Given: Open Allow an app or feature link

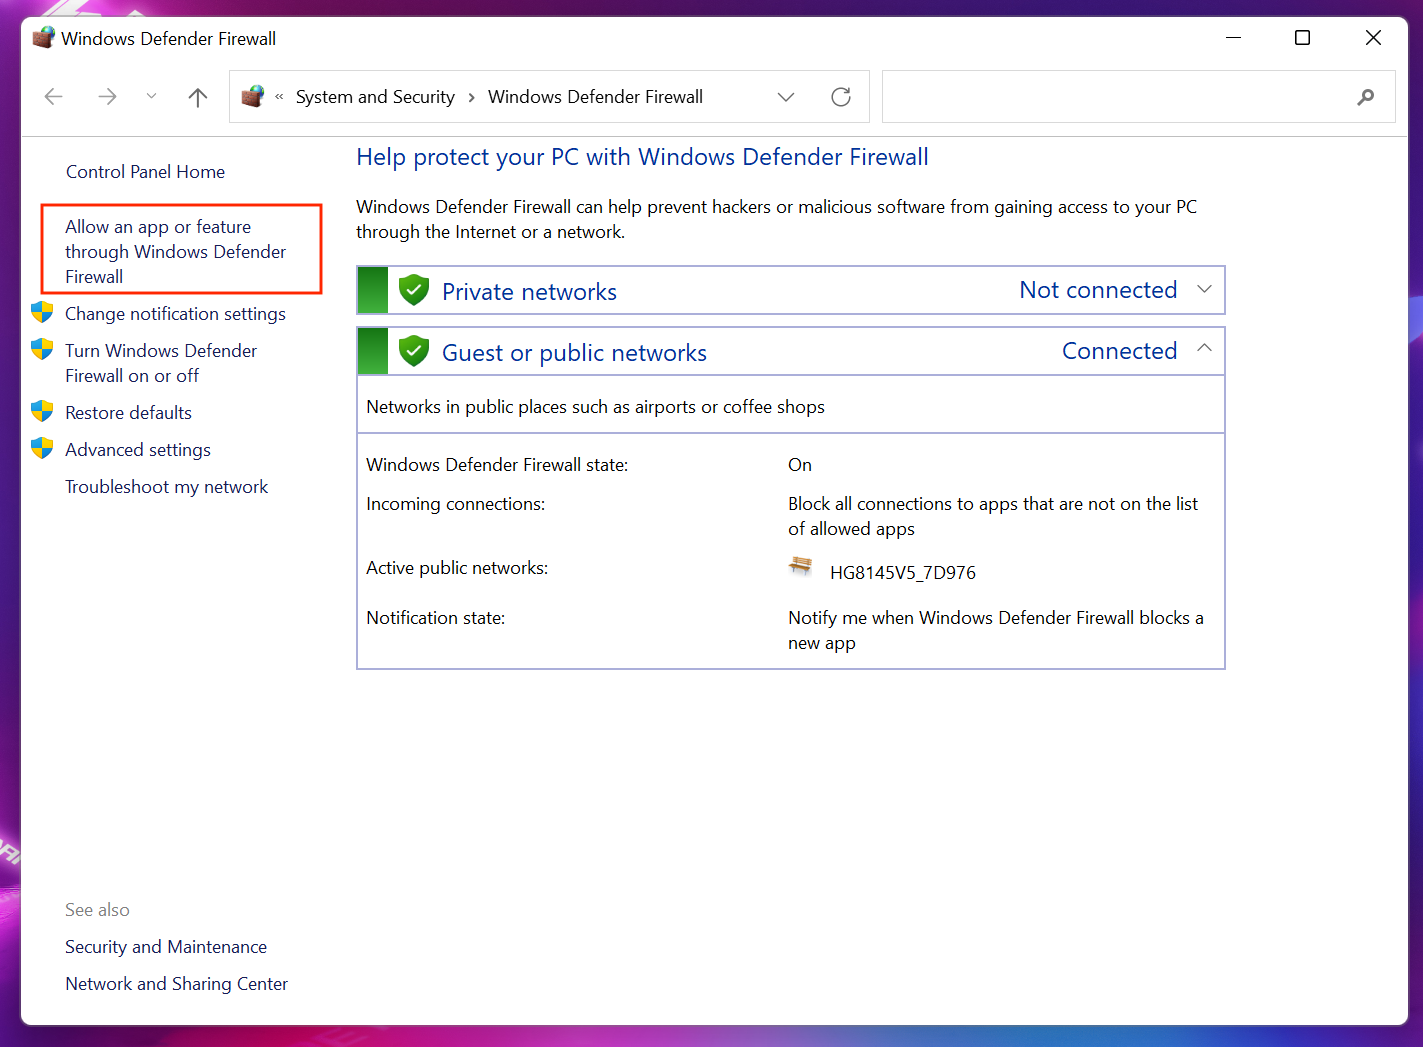Looking at the screenshot, I should (175, 252).
